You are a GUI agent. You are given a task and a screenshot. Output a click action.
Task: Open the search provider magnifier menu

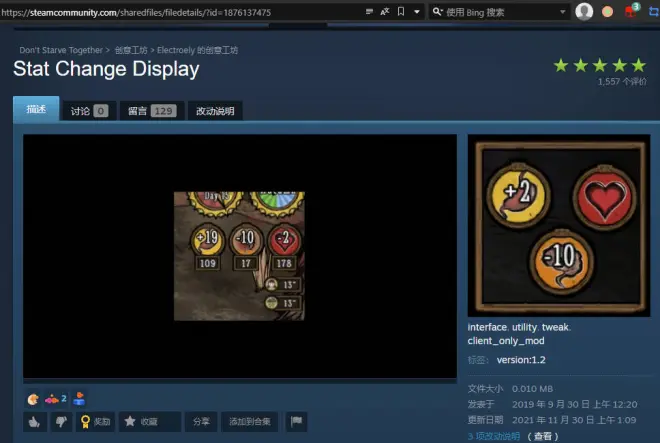pos(439,11)
